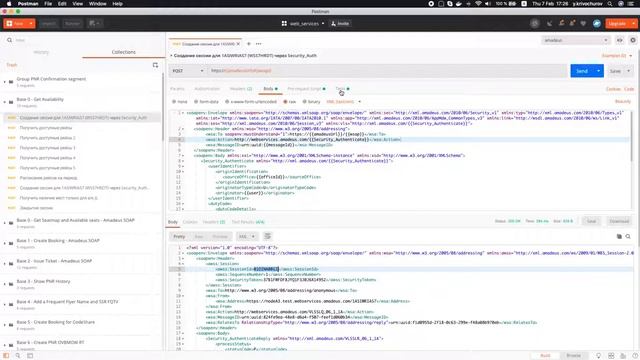Open manage environments gear icon

click(x=633, y=40)
